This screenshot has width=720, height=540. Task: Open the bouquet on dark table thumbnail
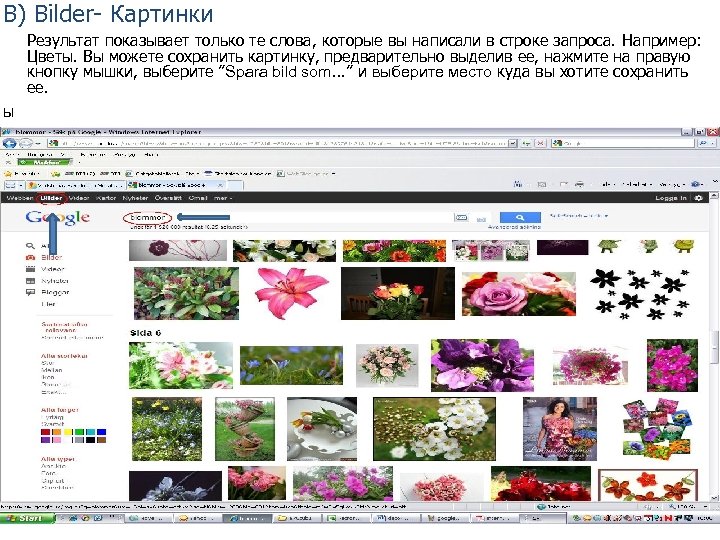(398, 293)
